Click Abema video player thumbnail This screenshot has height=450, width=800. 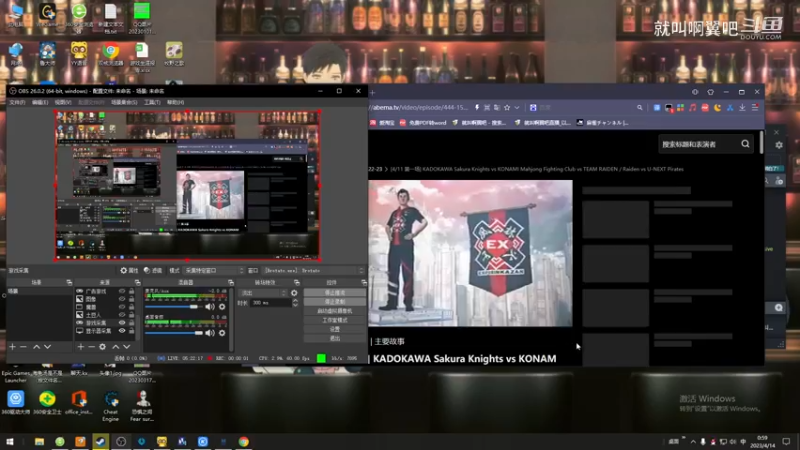pos(470,253)
